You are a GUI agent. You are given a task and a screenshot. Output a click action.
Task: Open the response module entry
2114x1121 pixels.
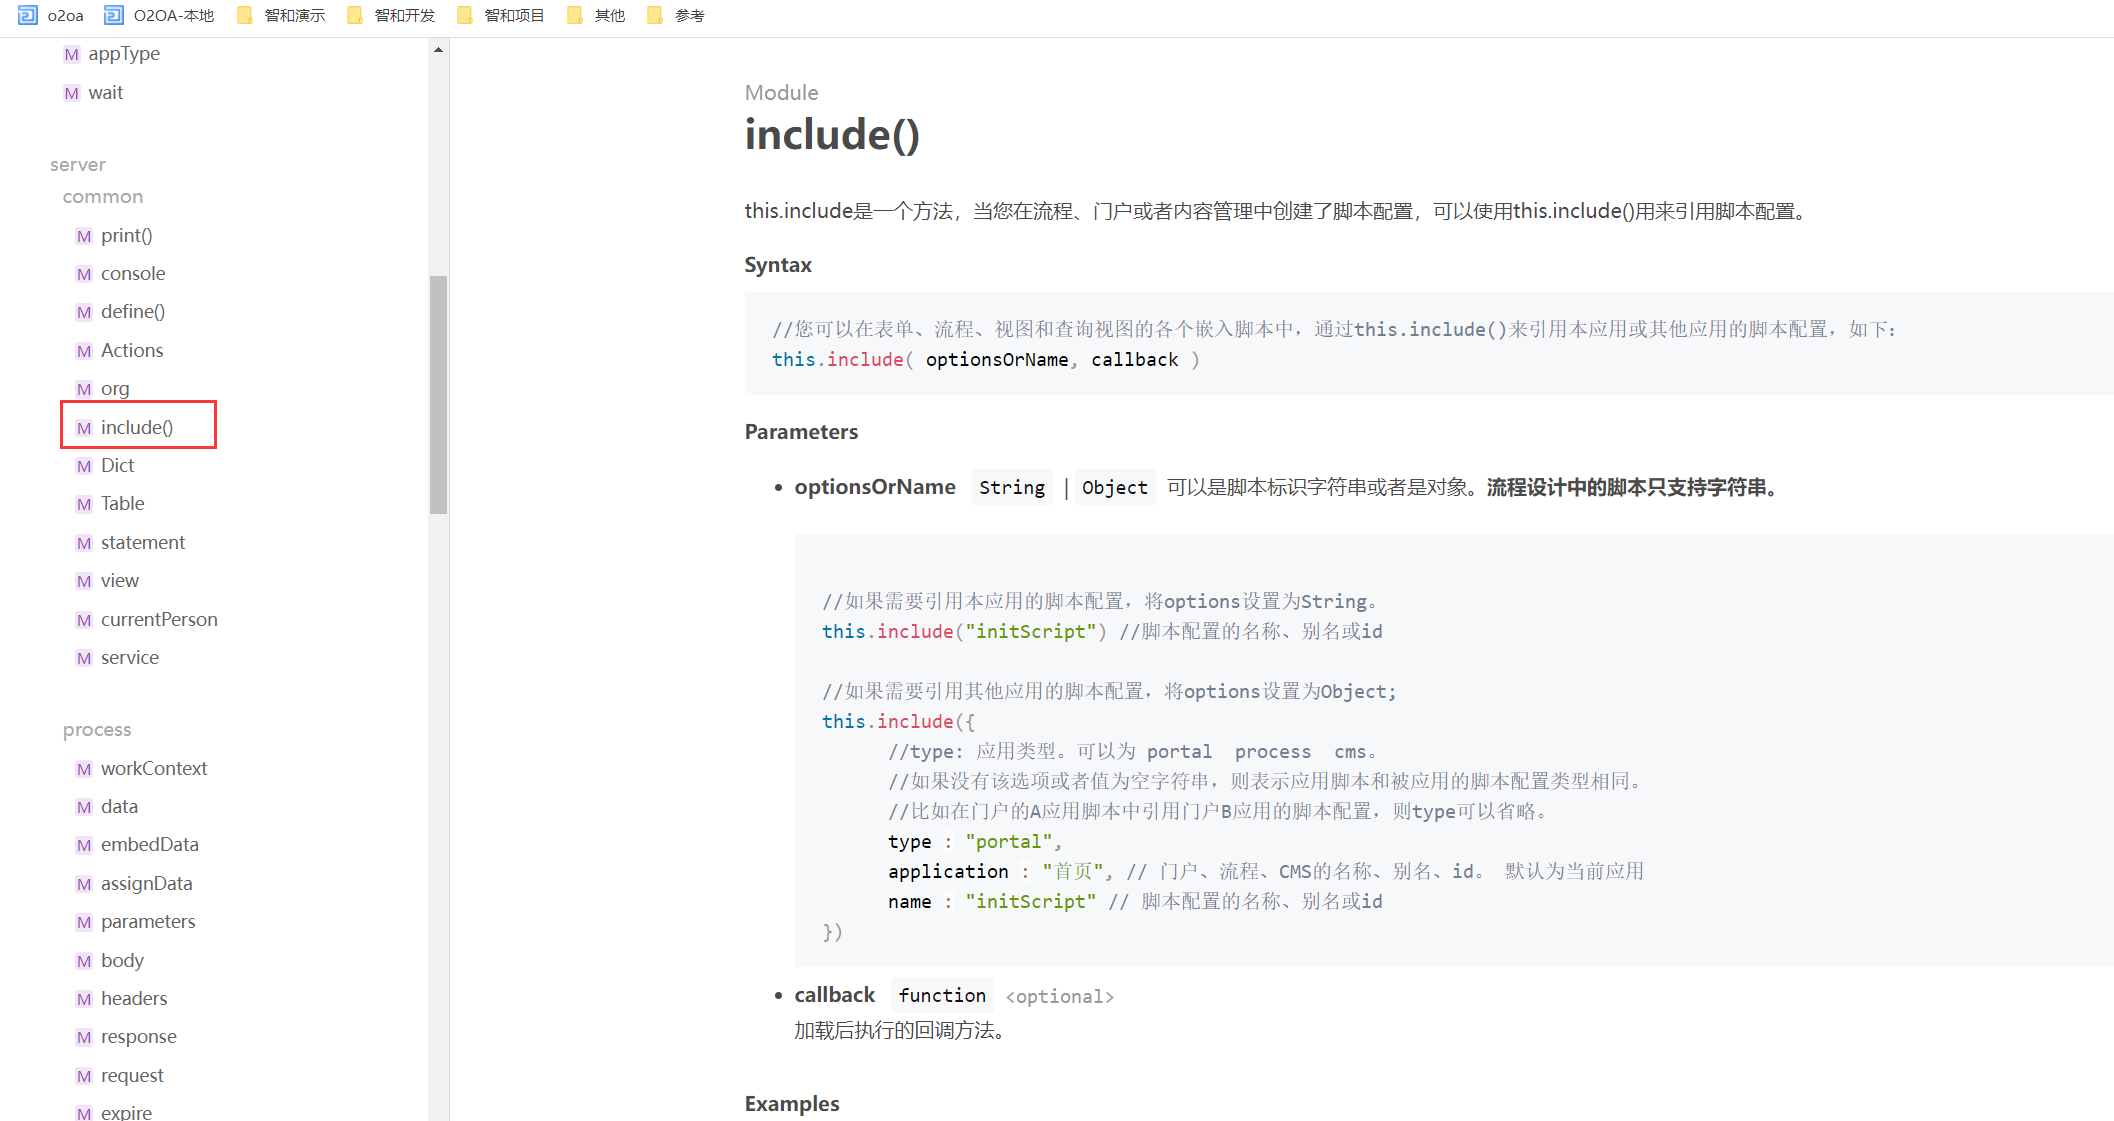138,1036
